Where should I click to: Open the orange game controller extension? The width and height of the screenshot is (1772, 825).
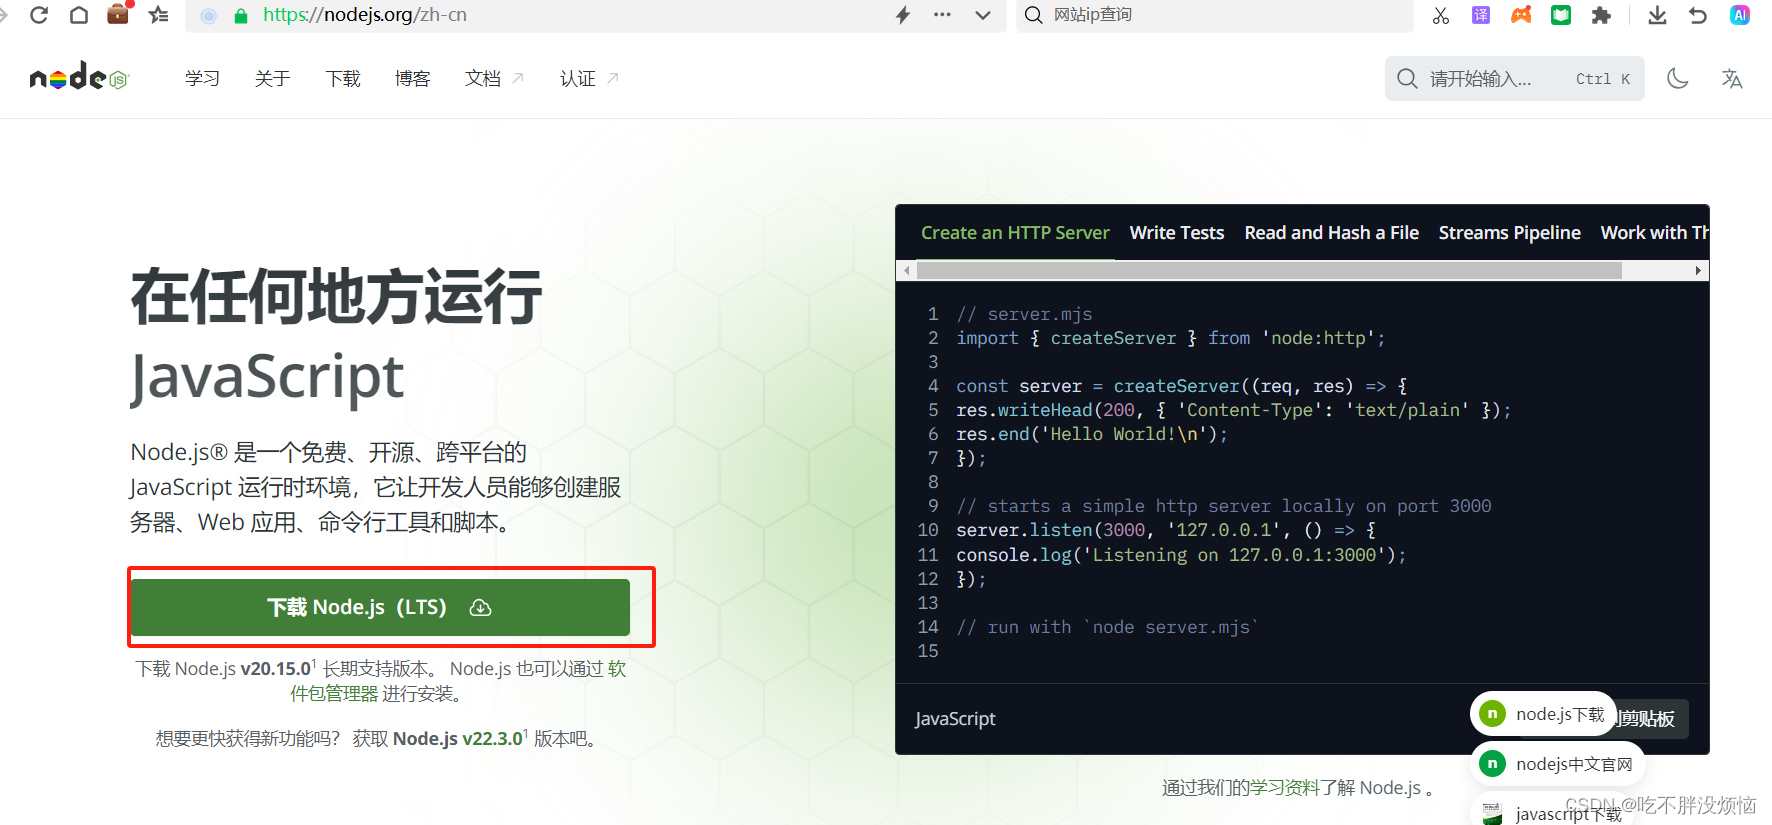click(x=1521, y=15)
